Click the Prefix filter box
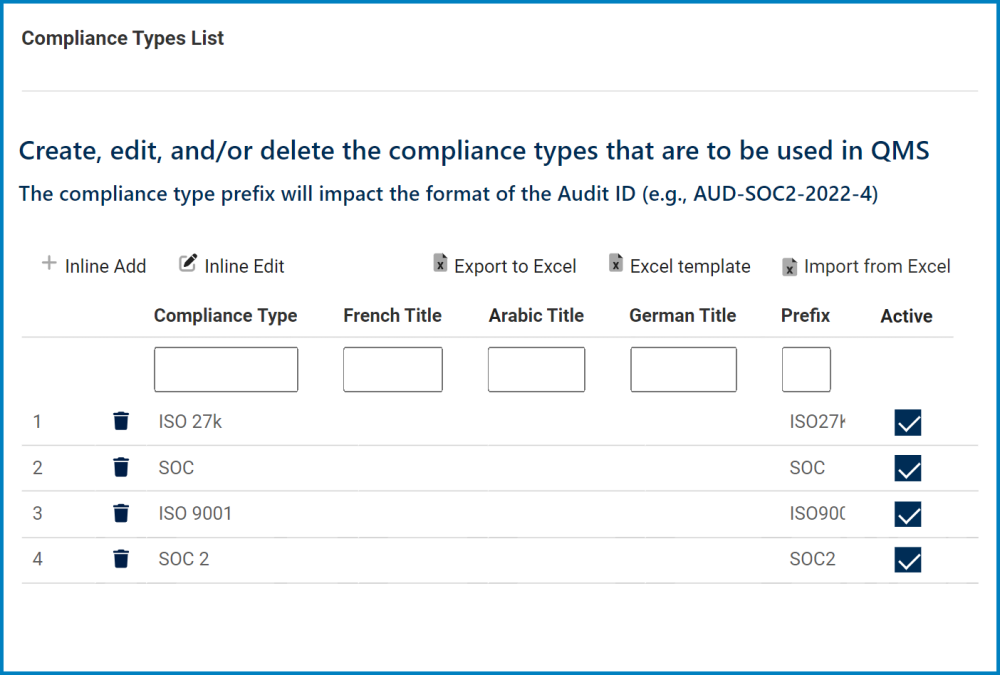The image size is (1000, 675). 806,369
